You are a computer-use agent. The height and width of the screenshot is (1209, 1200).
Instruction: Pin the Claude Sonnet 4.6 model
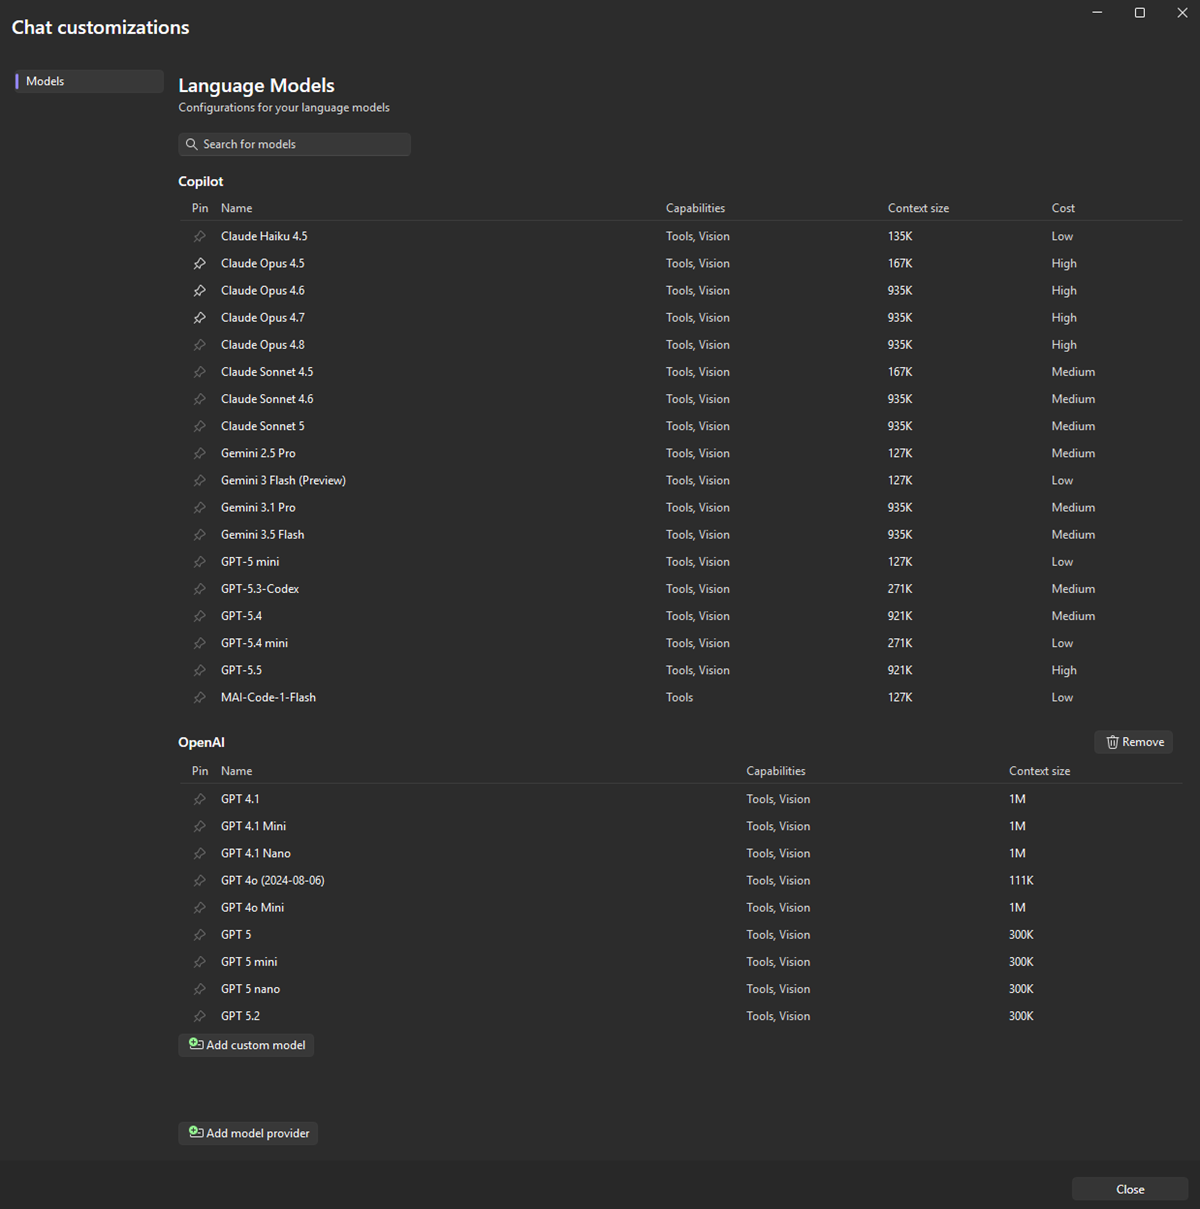coord(199,399)
